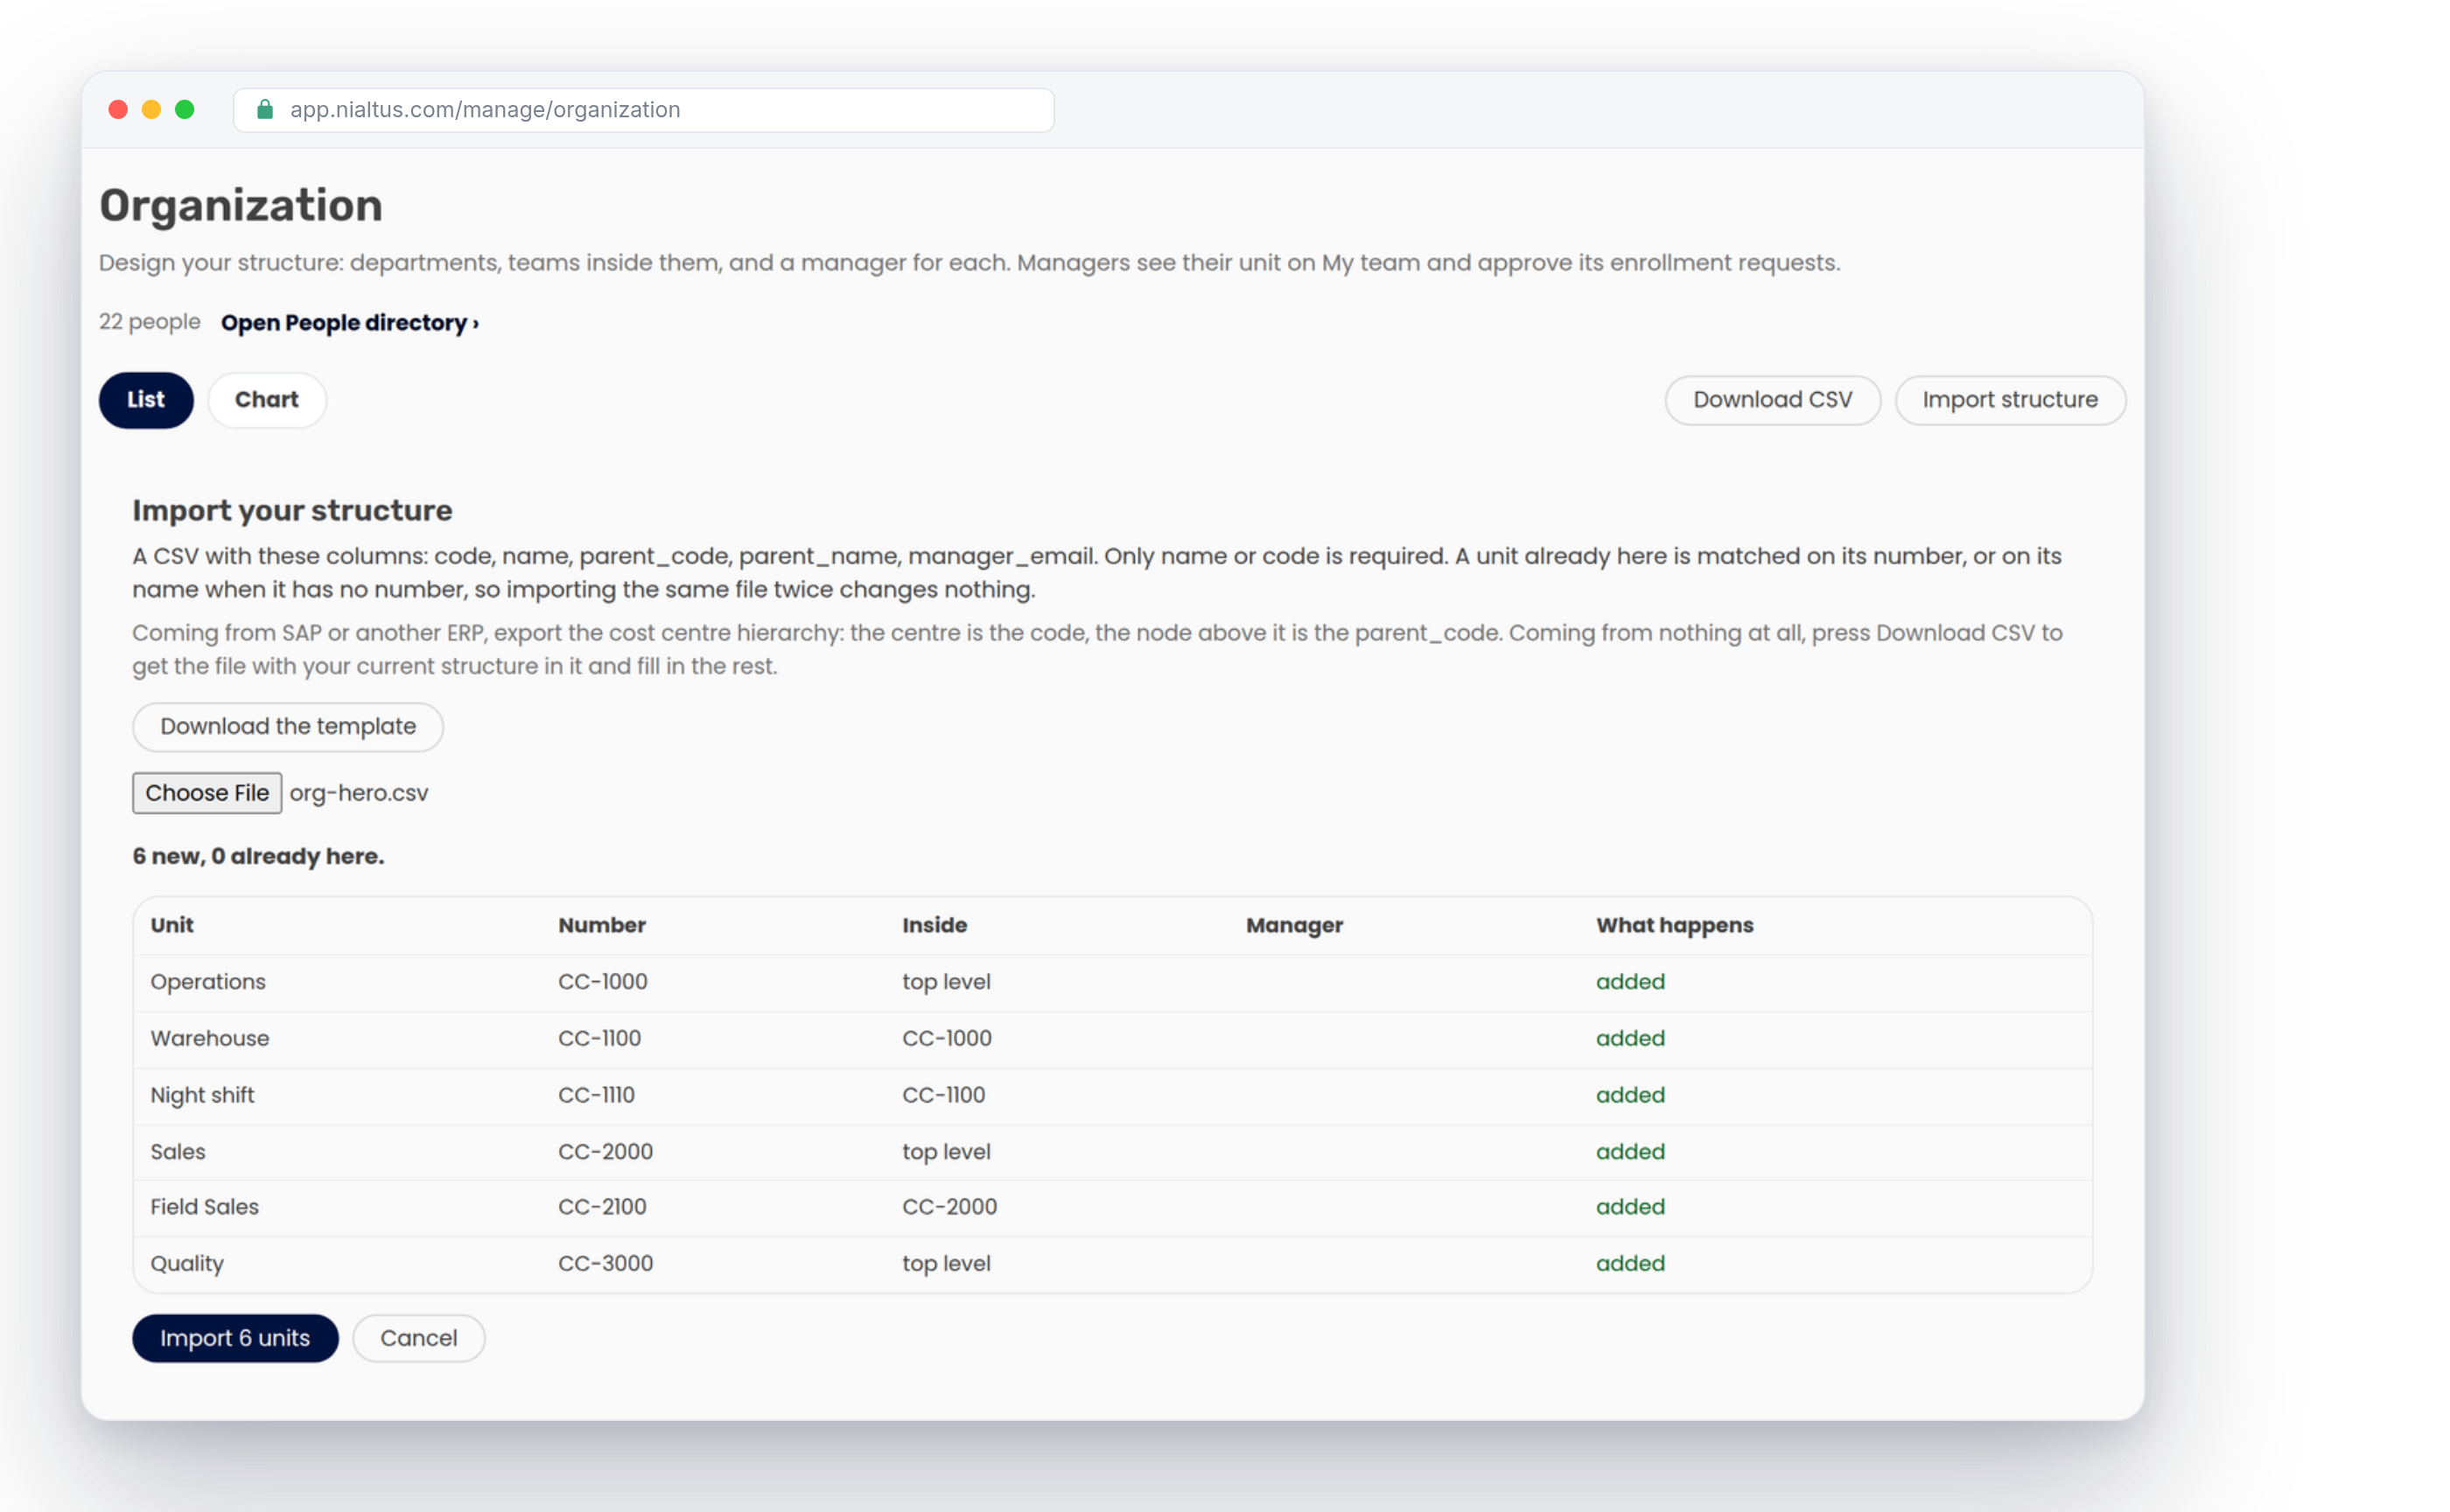The width and height of the screenshot is (2450, 1512).
Task: Click the yellow minimize window dot
Action: 151,109
